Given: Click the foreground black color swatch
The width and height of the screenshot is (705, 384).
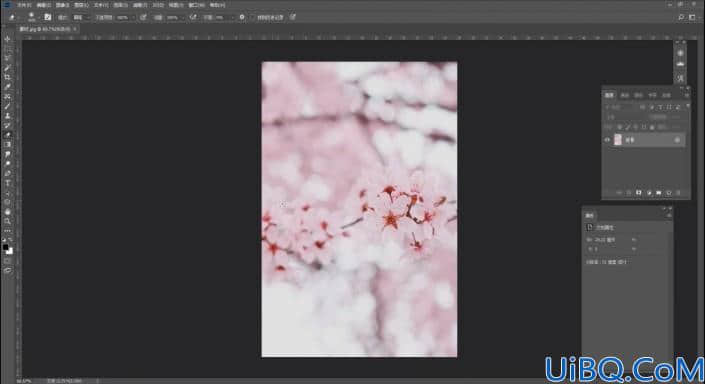Looking at the screenshot, I should click(5, 247).
